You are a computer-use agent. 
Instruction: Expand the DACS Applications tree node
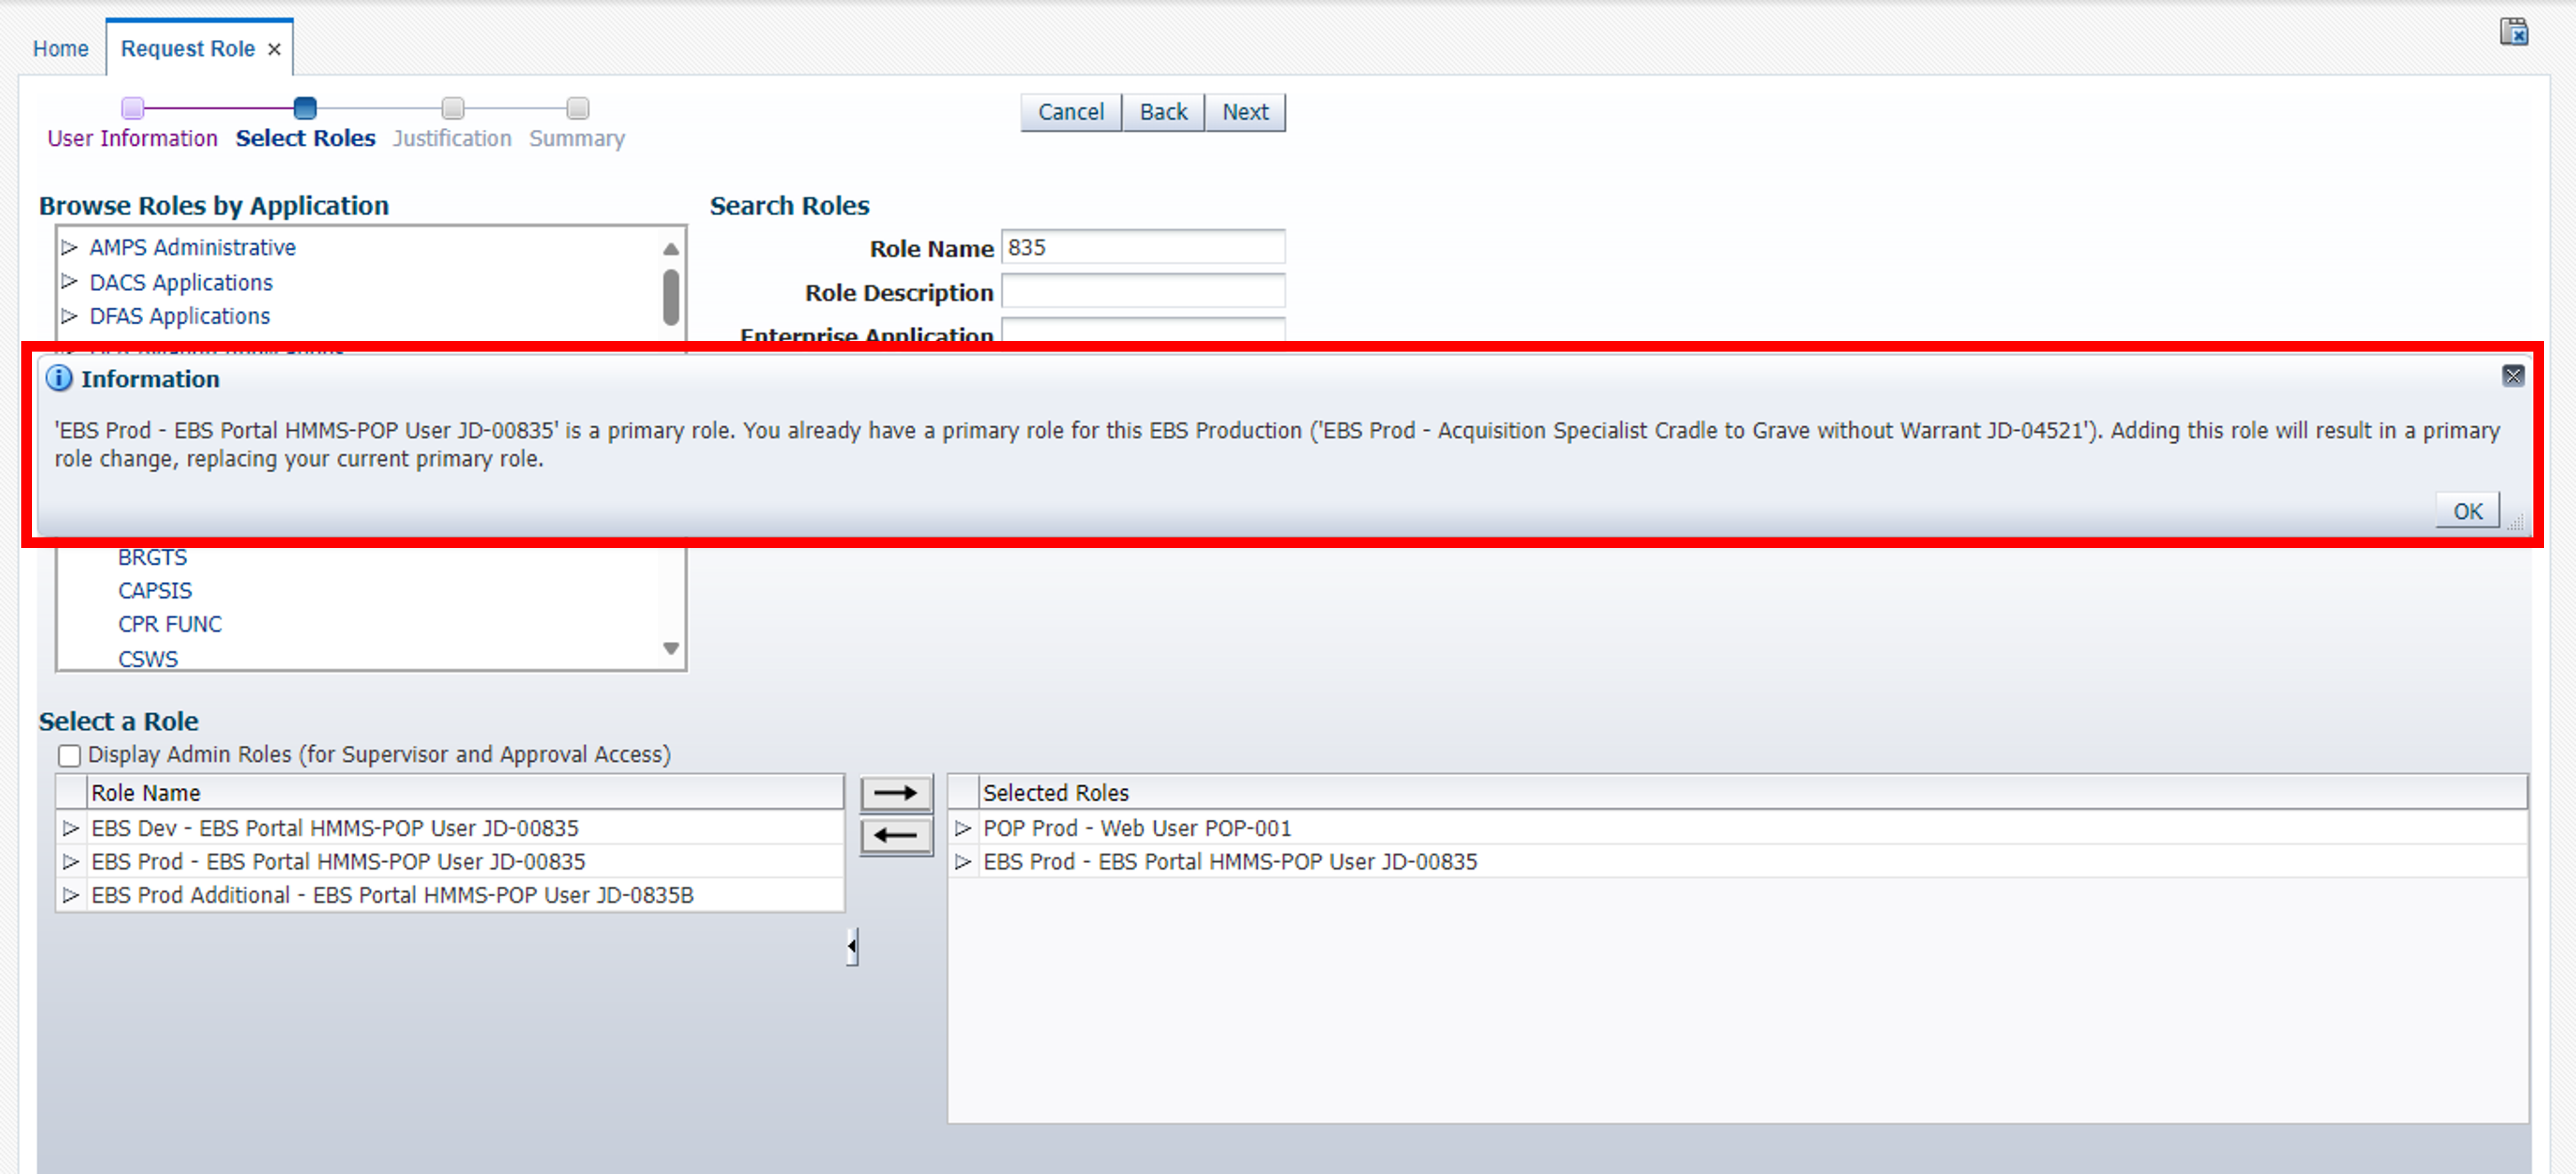[x=70, y=281]
